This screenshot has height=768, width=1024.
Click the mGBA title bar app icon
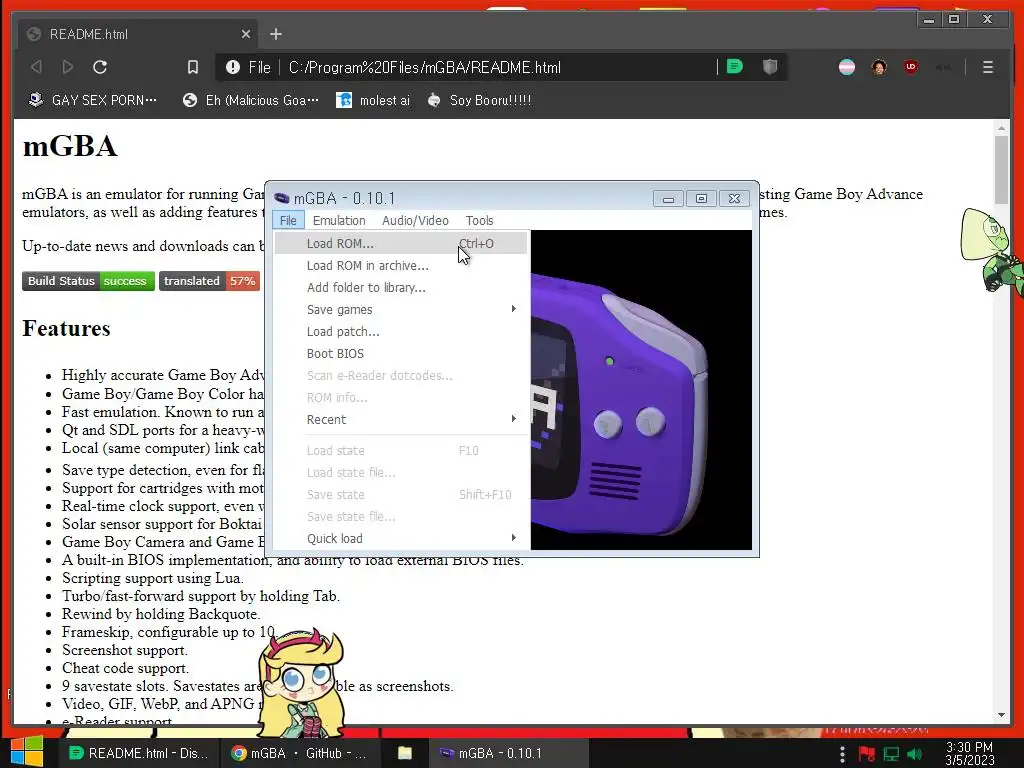click(282, 198)
